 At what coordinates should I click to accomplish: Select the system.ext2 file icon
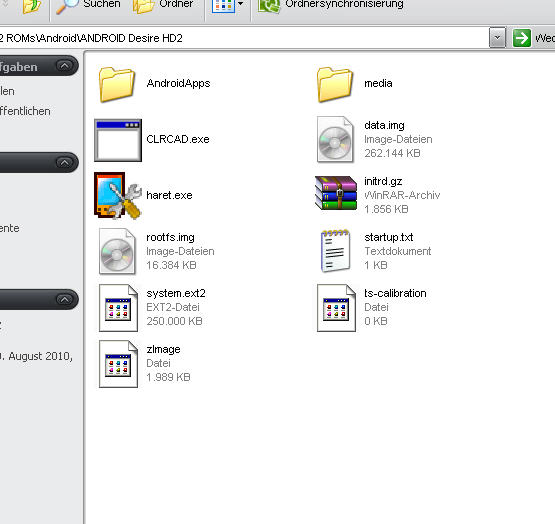click(x=118, y=308)
